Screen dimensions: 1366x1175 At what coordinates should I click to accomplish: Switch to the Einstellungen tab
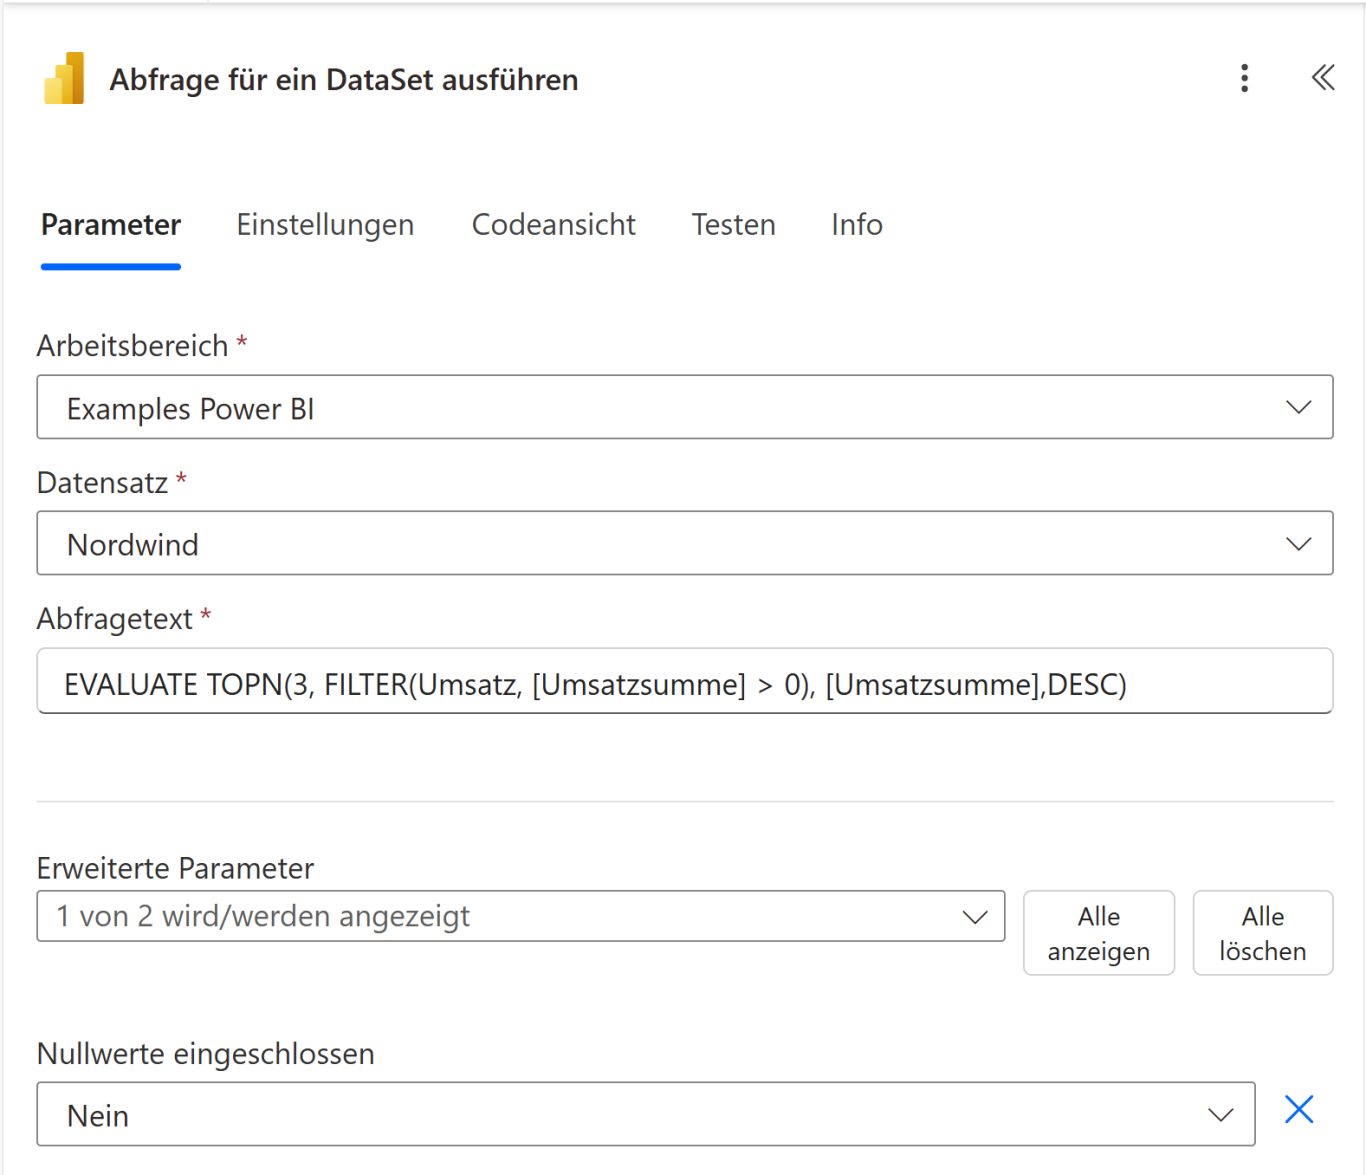pyautogui.click(x=325, y=225)
